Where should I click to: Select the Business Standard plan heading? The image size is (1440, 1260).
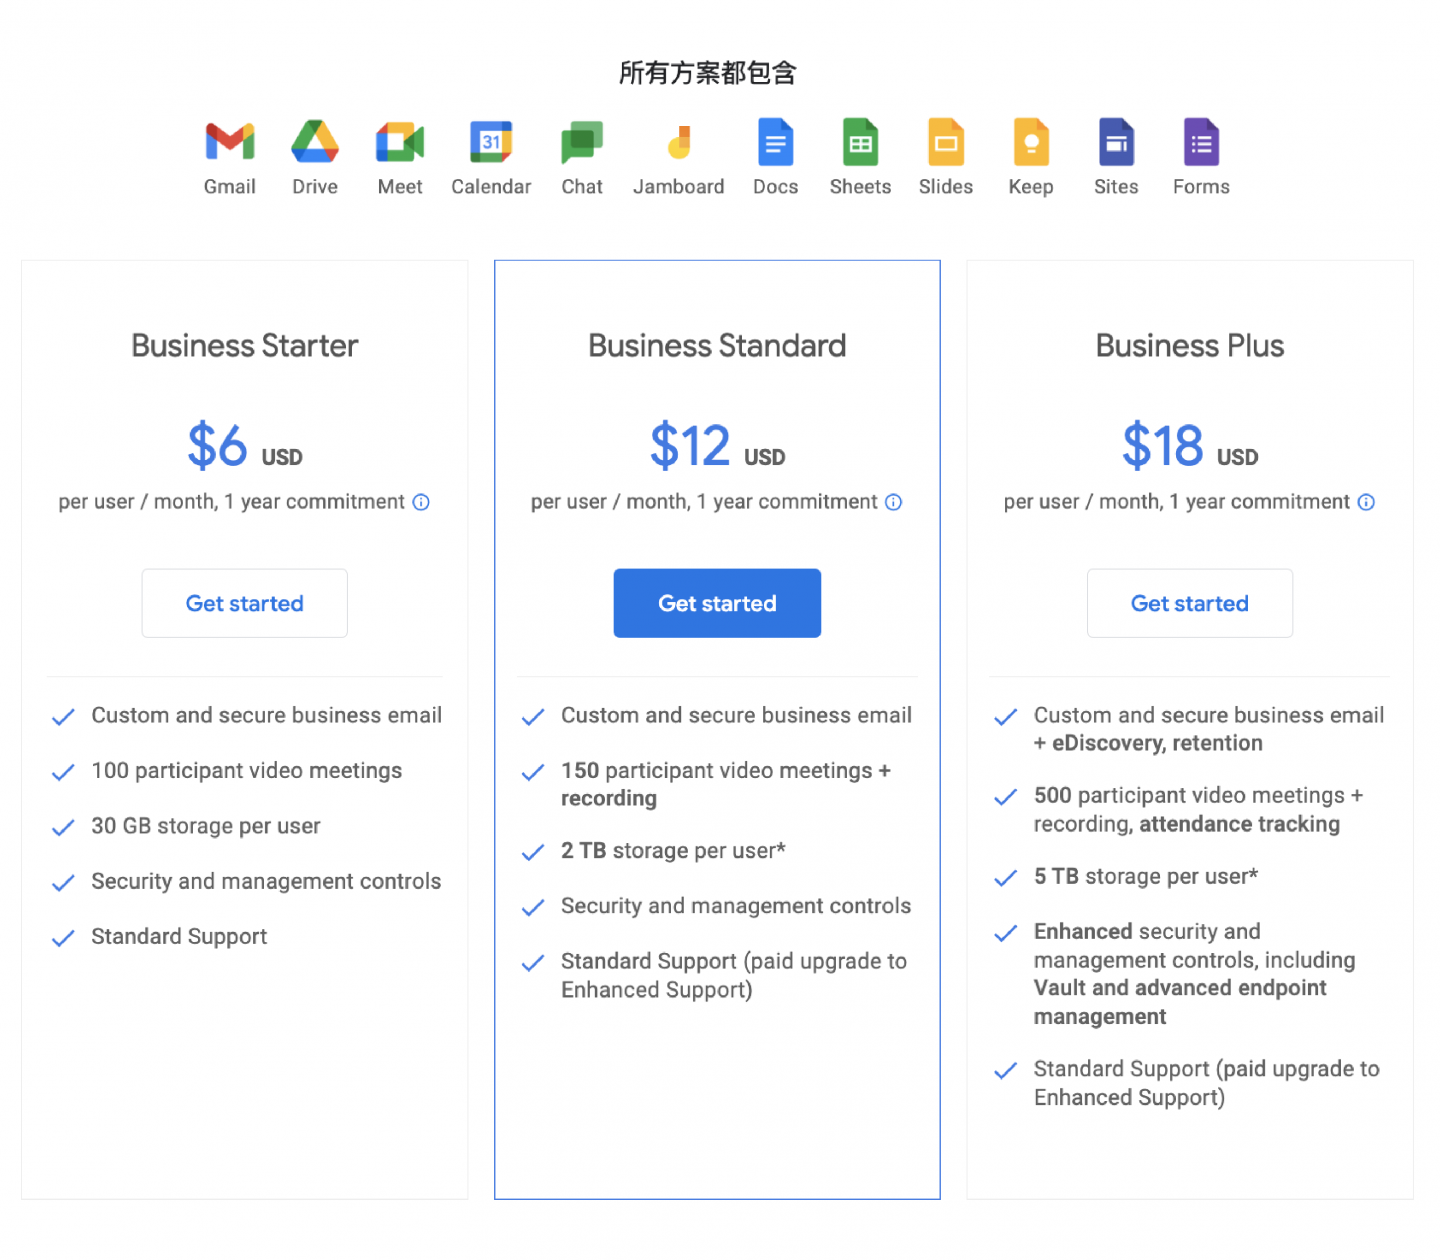click(x=717, y=346)
